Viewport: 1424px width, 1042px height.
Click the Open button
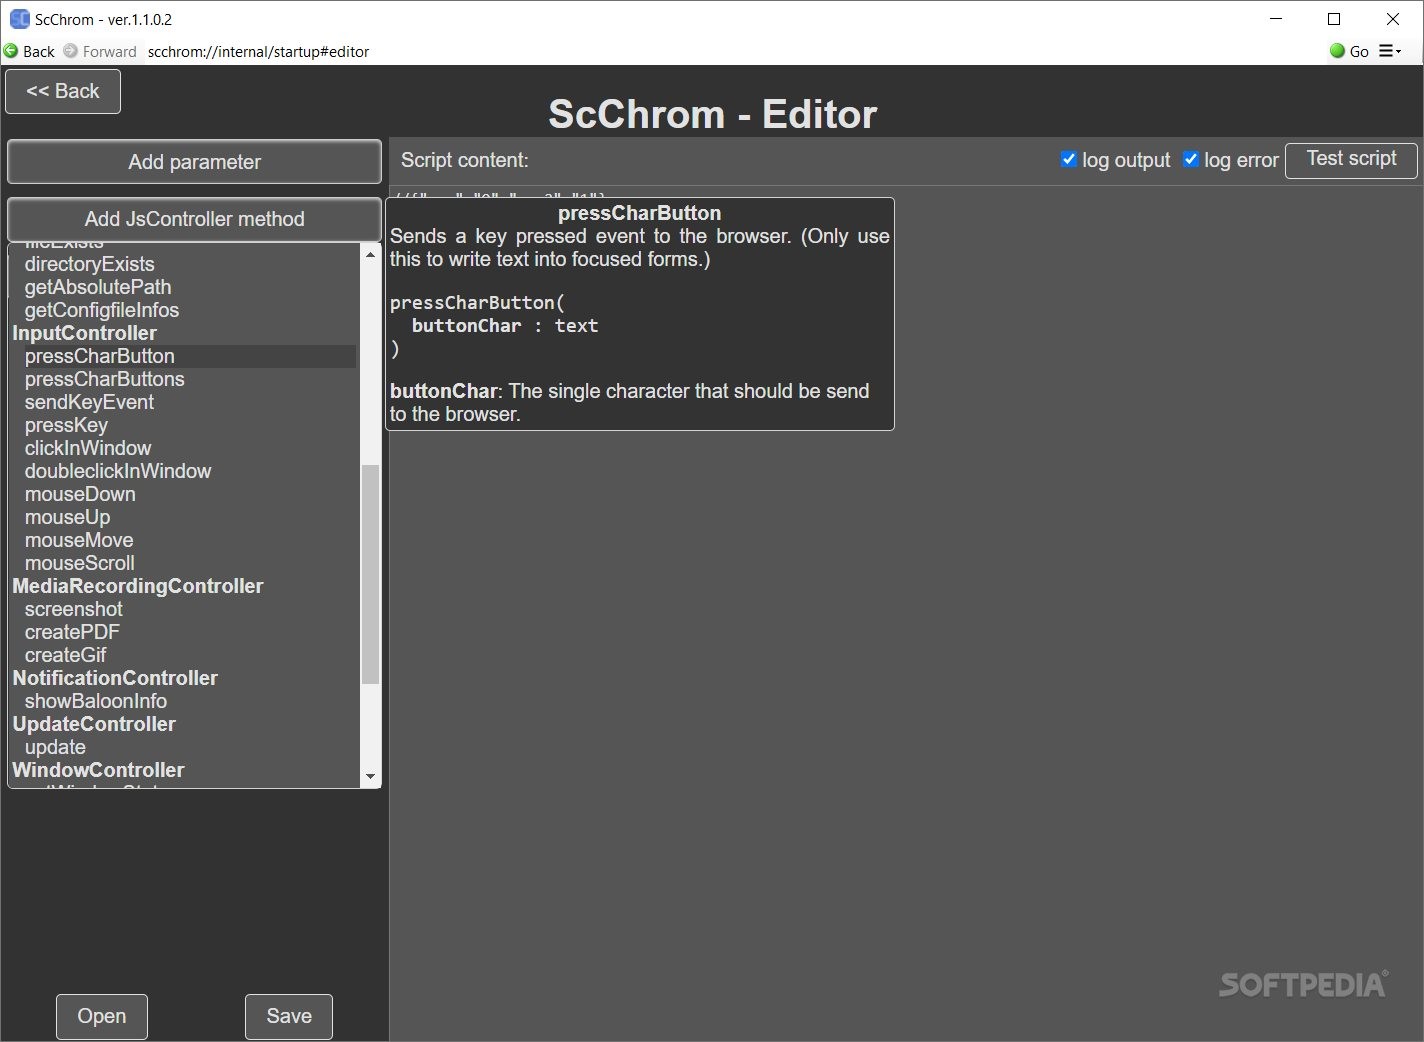[x=102, y=1016]
